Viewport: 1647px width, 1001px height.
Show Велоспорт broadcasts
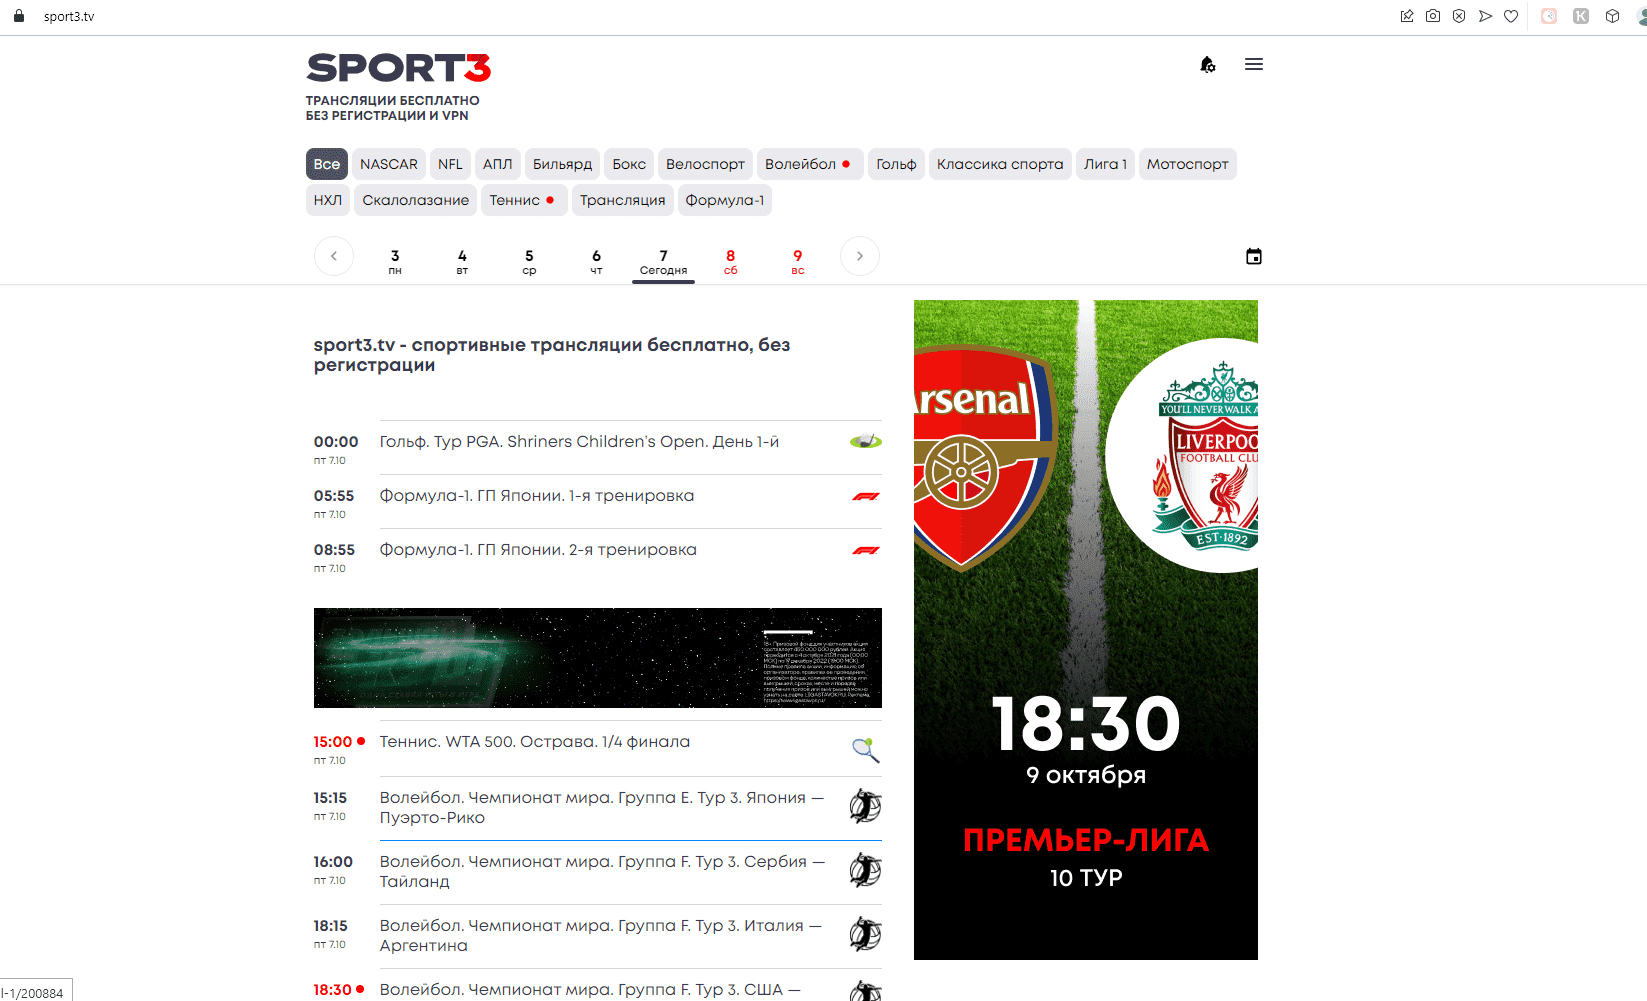pyautogui.click(x=705, y=164)
